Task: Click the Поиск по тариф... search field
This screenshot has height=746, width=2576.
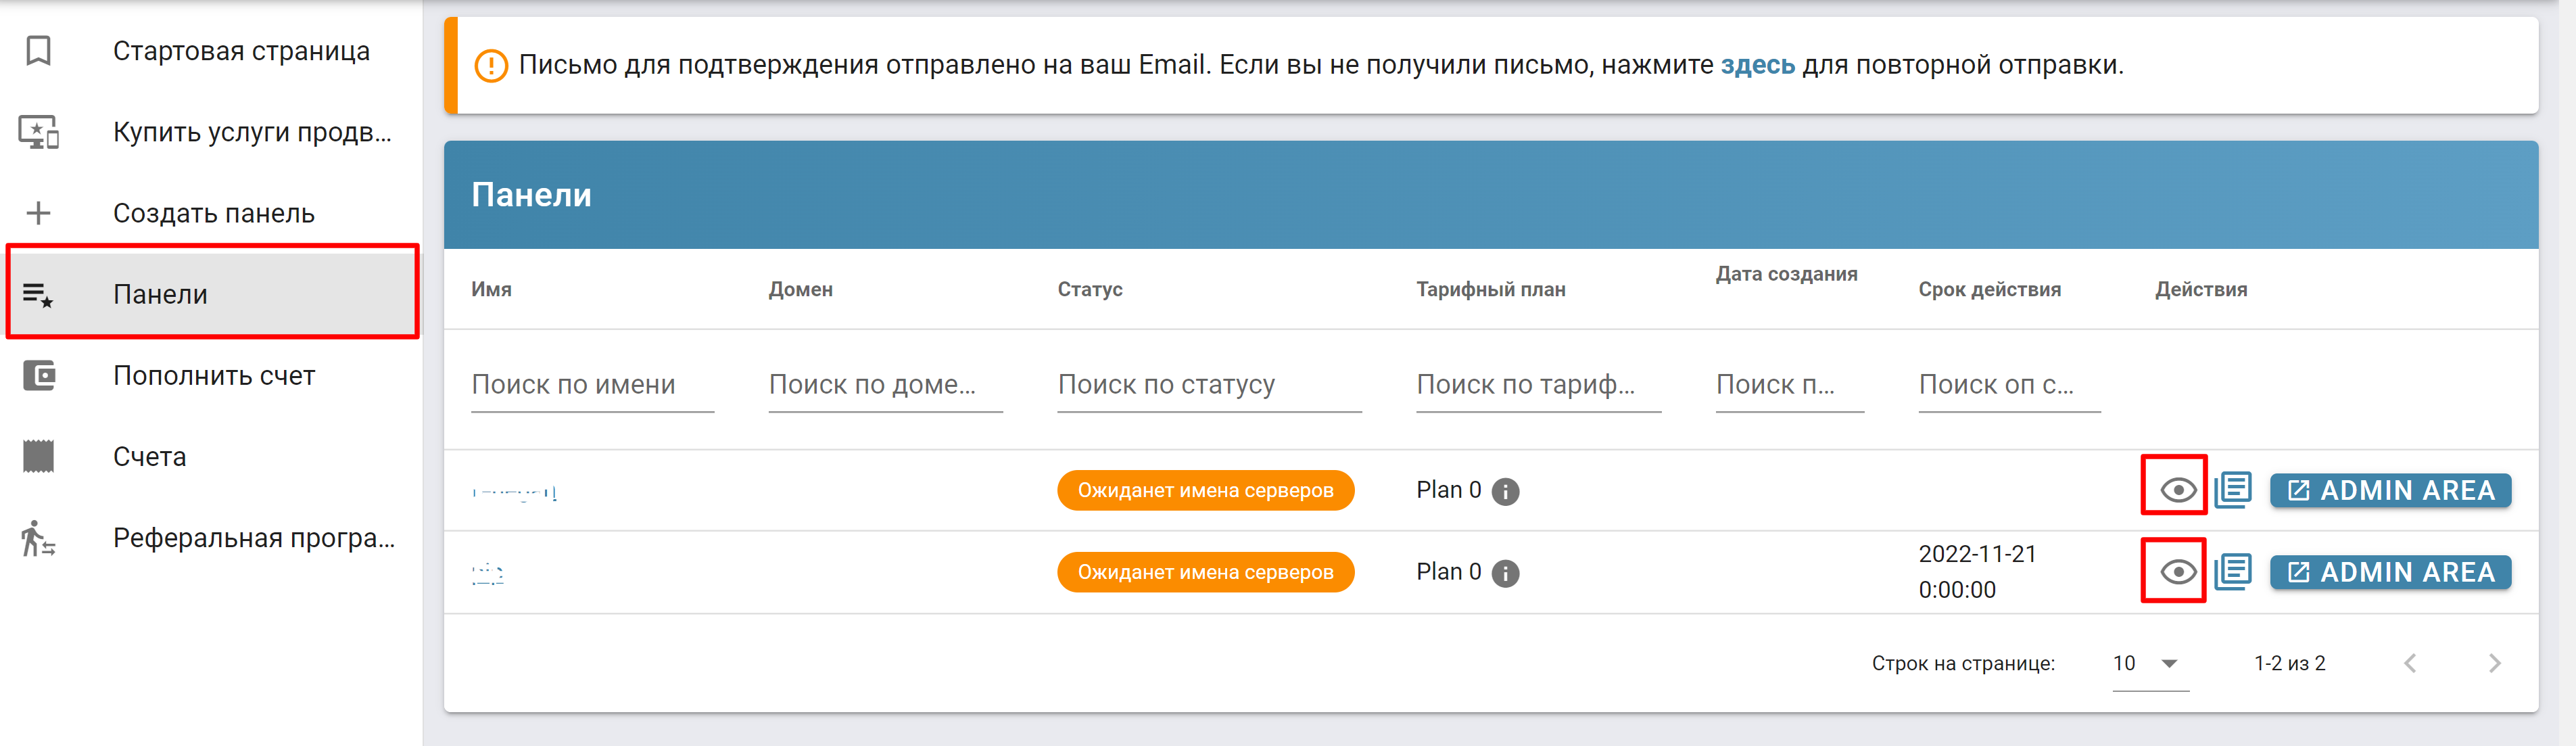Action: point(1538,385)
